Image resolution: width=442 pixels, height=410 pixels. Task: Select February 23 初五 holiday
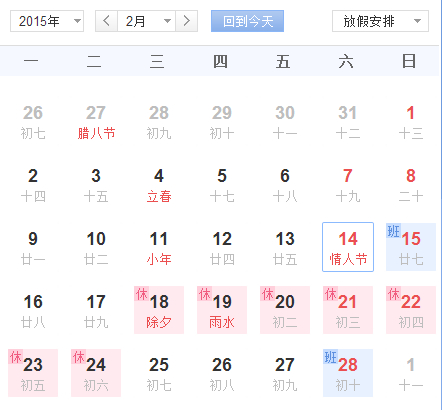[x=33, y=373]
